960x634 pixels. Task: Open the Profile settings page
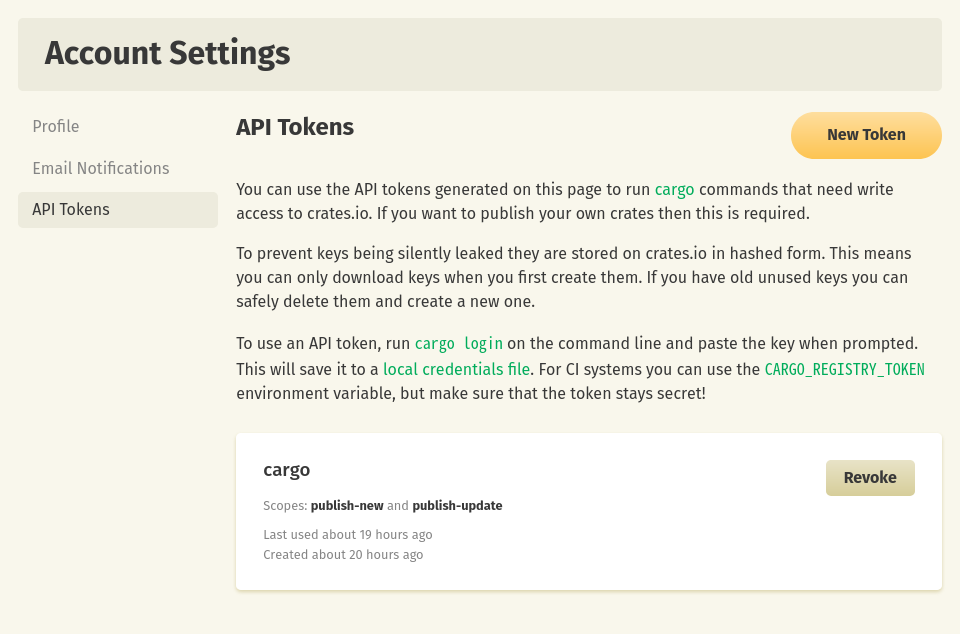[56, 126]
